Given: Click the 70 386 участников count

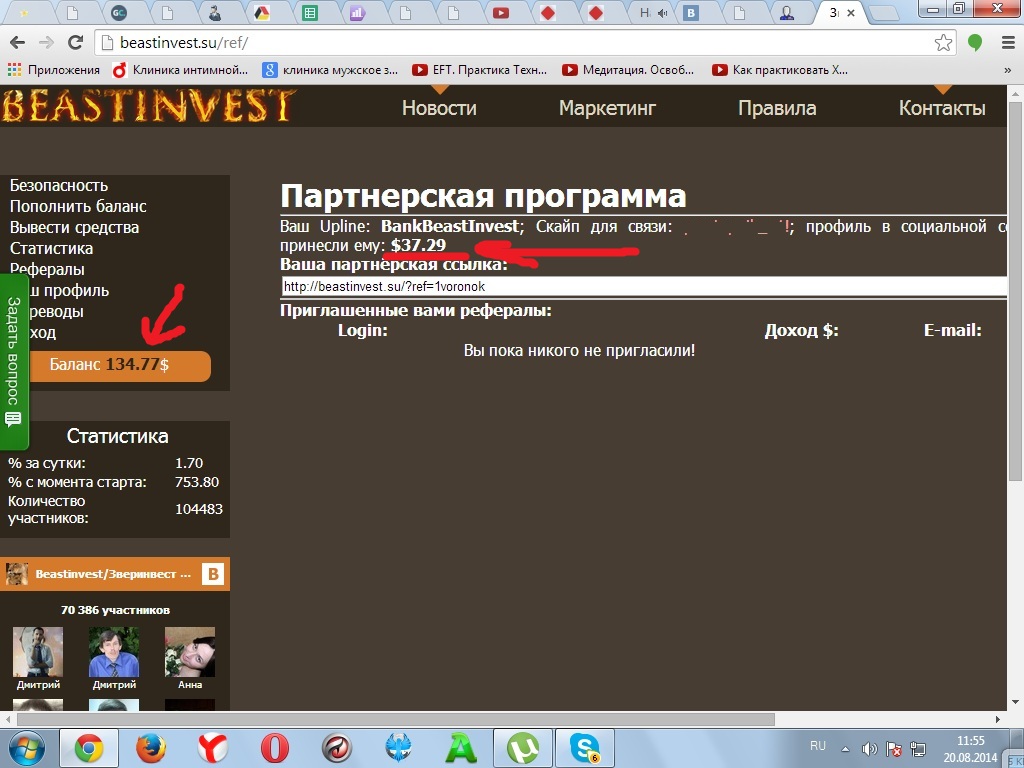Looking at the screenshot, I should (116, 610).
